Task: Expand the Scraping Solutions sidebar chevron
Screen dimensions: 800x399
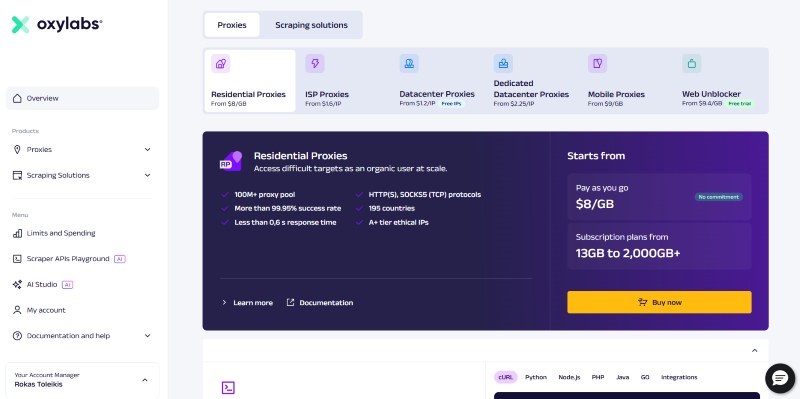Action: point(147,175)
